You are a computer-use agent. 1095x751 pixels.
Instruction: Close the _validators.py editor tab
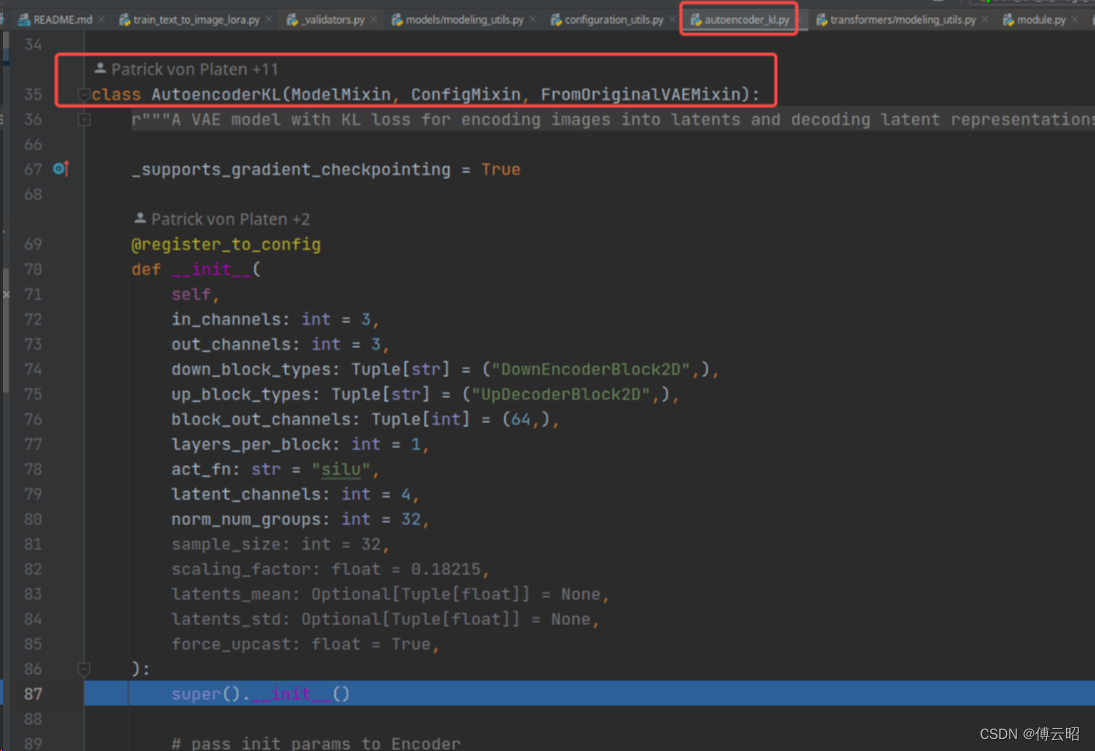(376, 18)
